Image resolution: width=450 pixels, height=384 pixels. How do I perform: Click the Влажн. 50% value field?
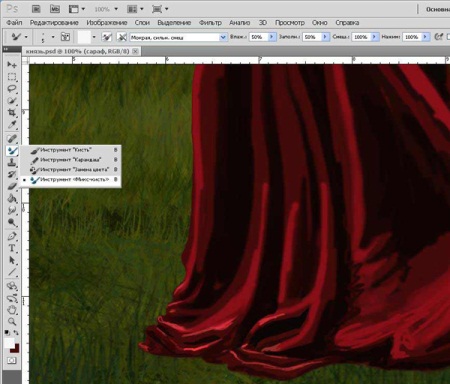[x=259, y=37]
